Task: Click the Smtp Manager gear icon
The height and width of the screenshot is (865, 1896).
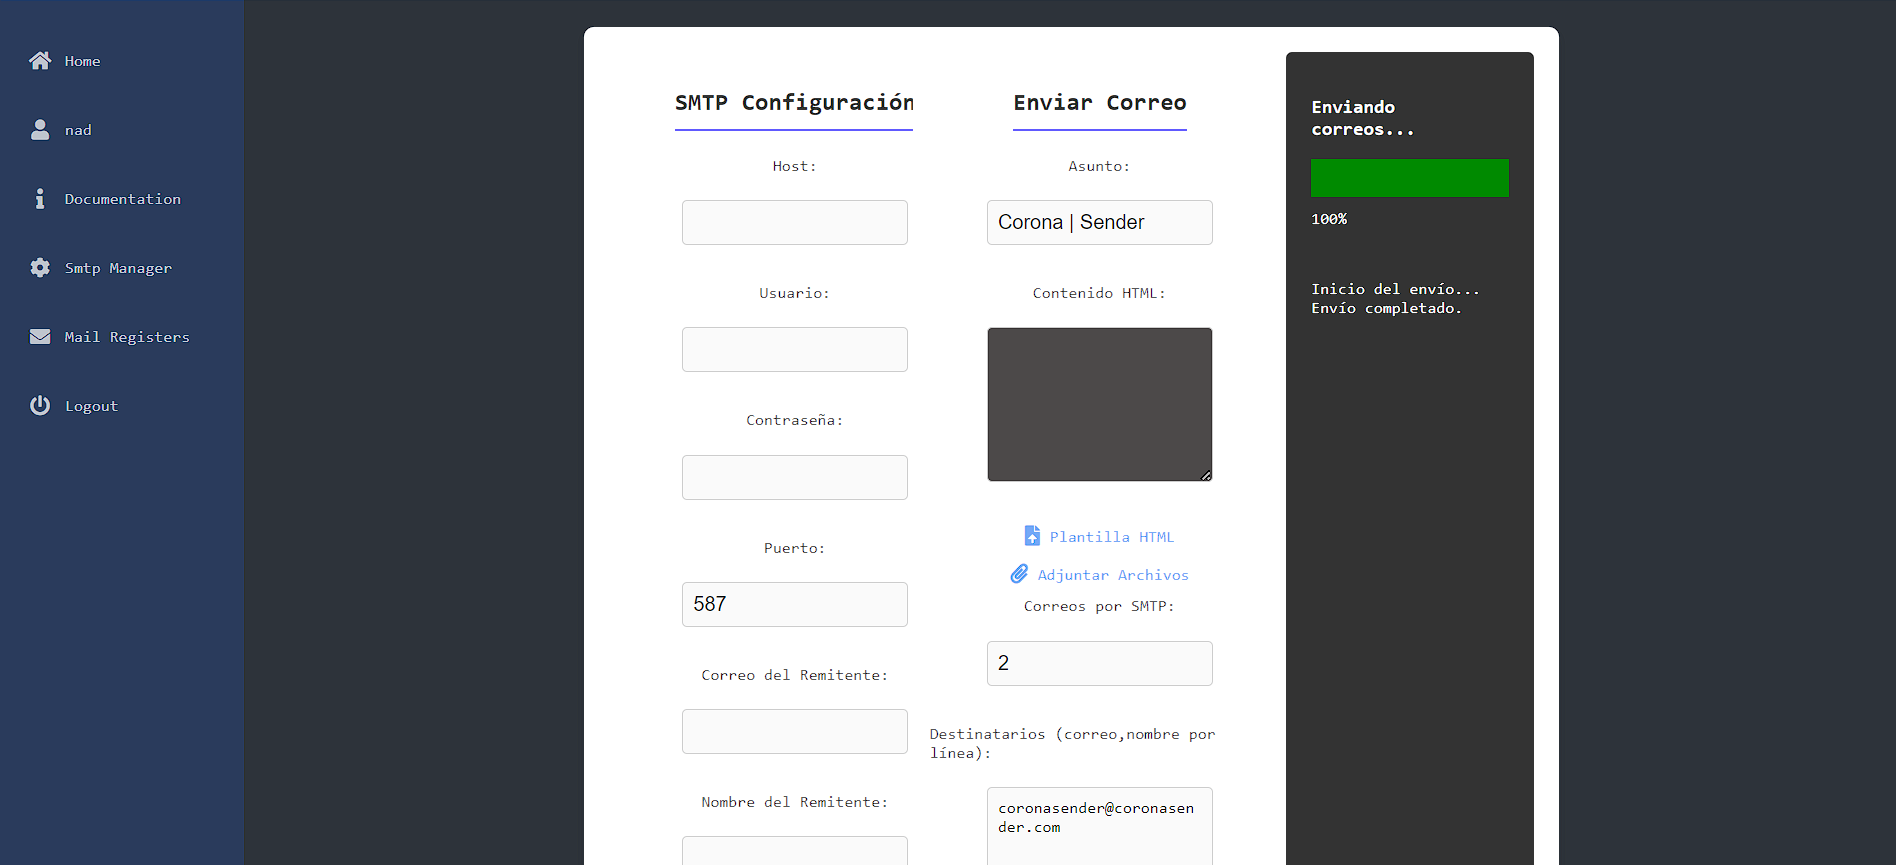Action: (x=40, y=268)
